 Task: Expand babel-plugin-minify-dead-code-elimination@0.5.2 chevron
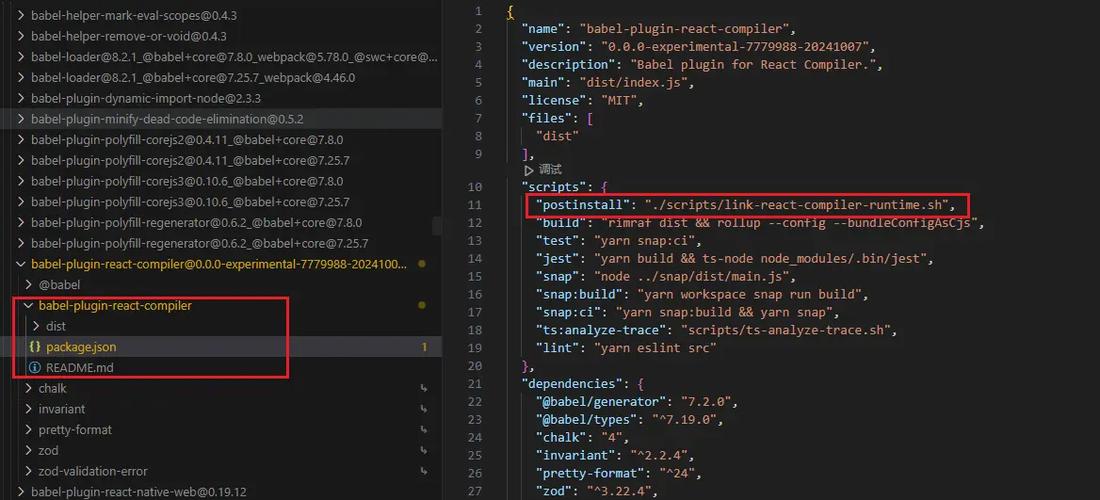(20, 119)
